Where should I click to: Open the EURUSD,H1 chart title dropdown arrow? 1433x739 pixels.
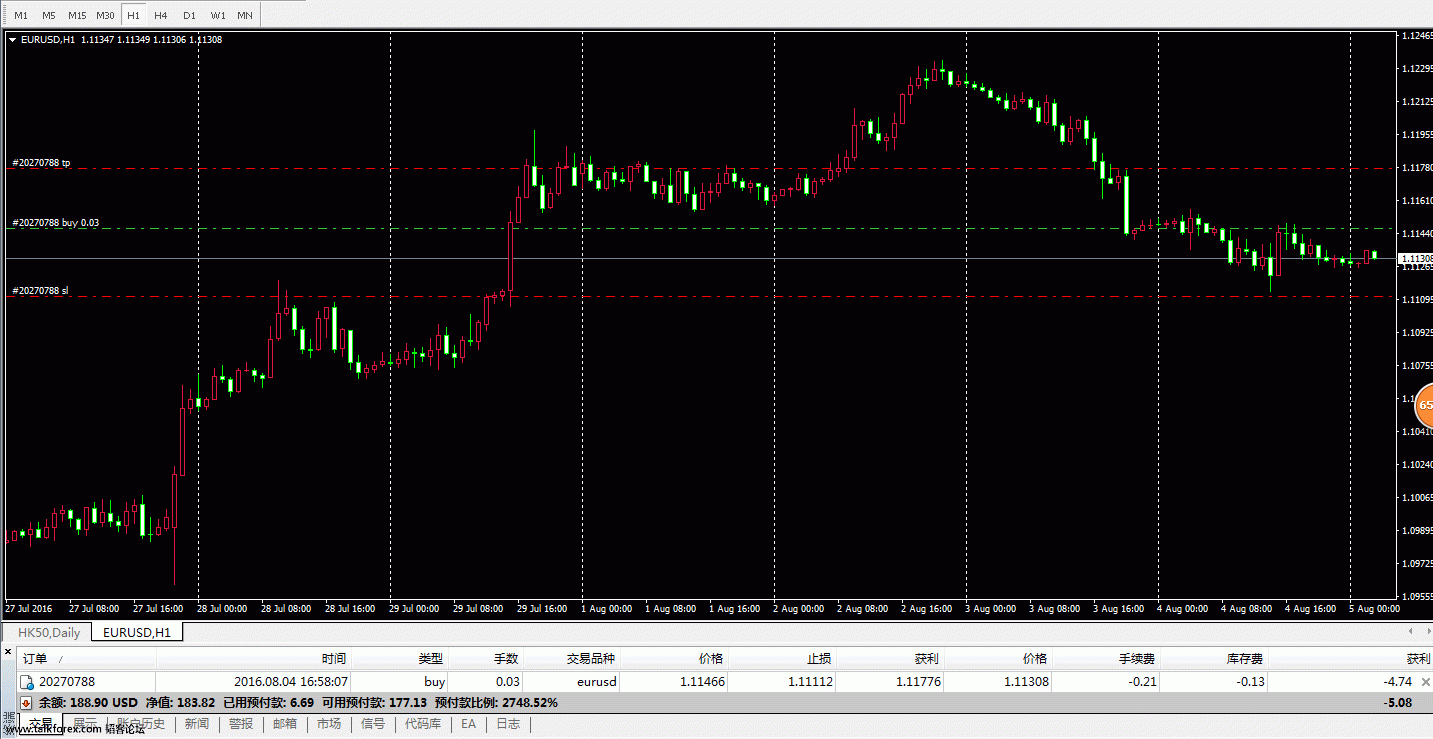(x=12, y=39)
